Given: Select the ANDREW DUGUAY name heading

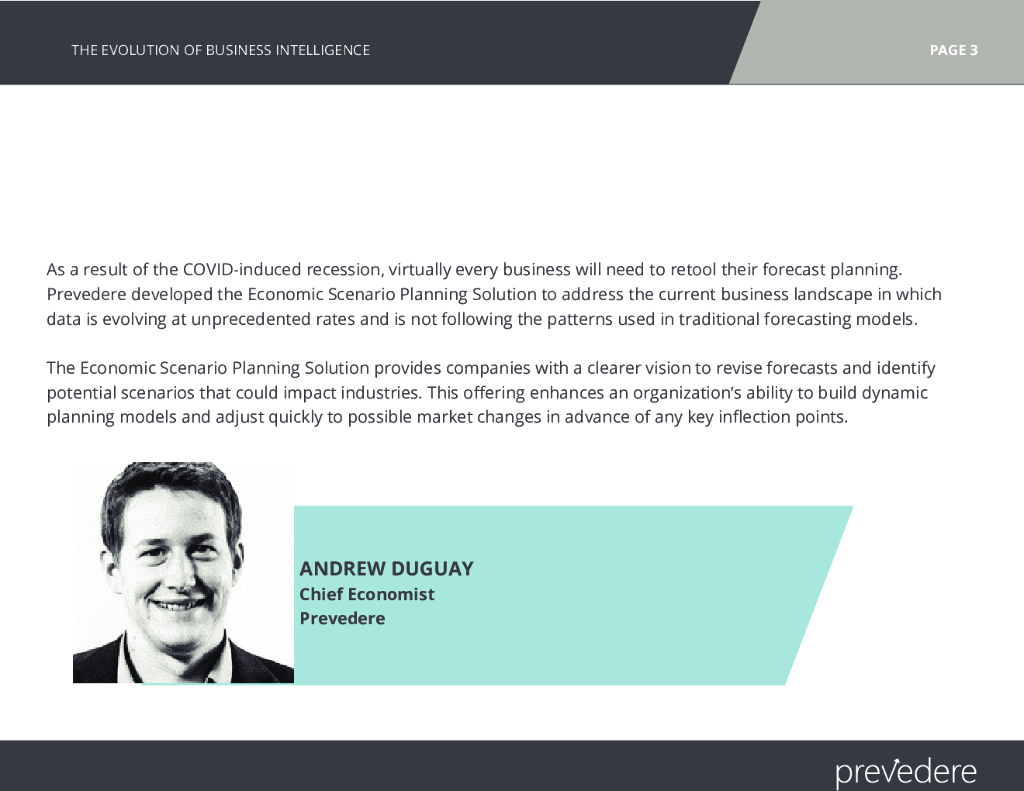Looking at the screenshot, I should pyautogui.click(x=386, y=569).
